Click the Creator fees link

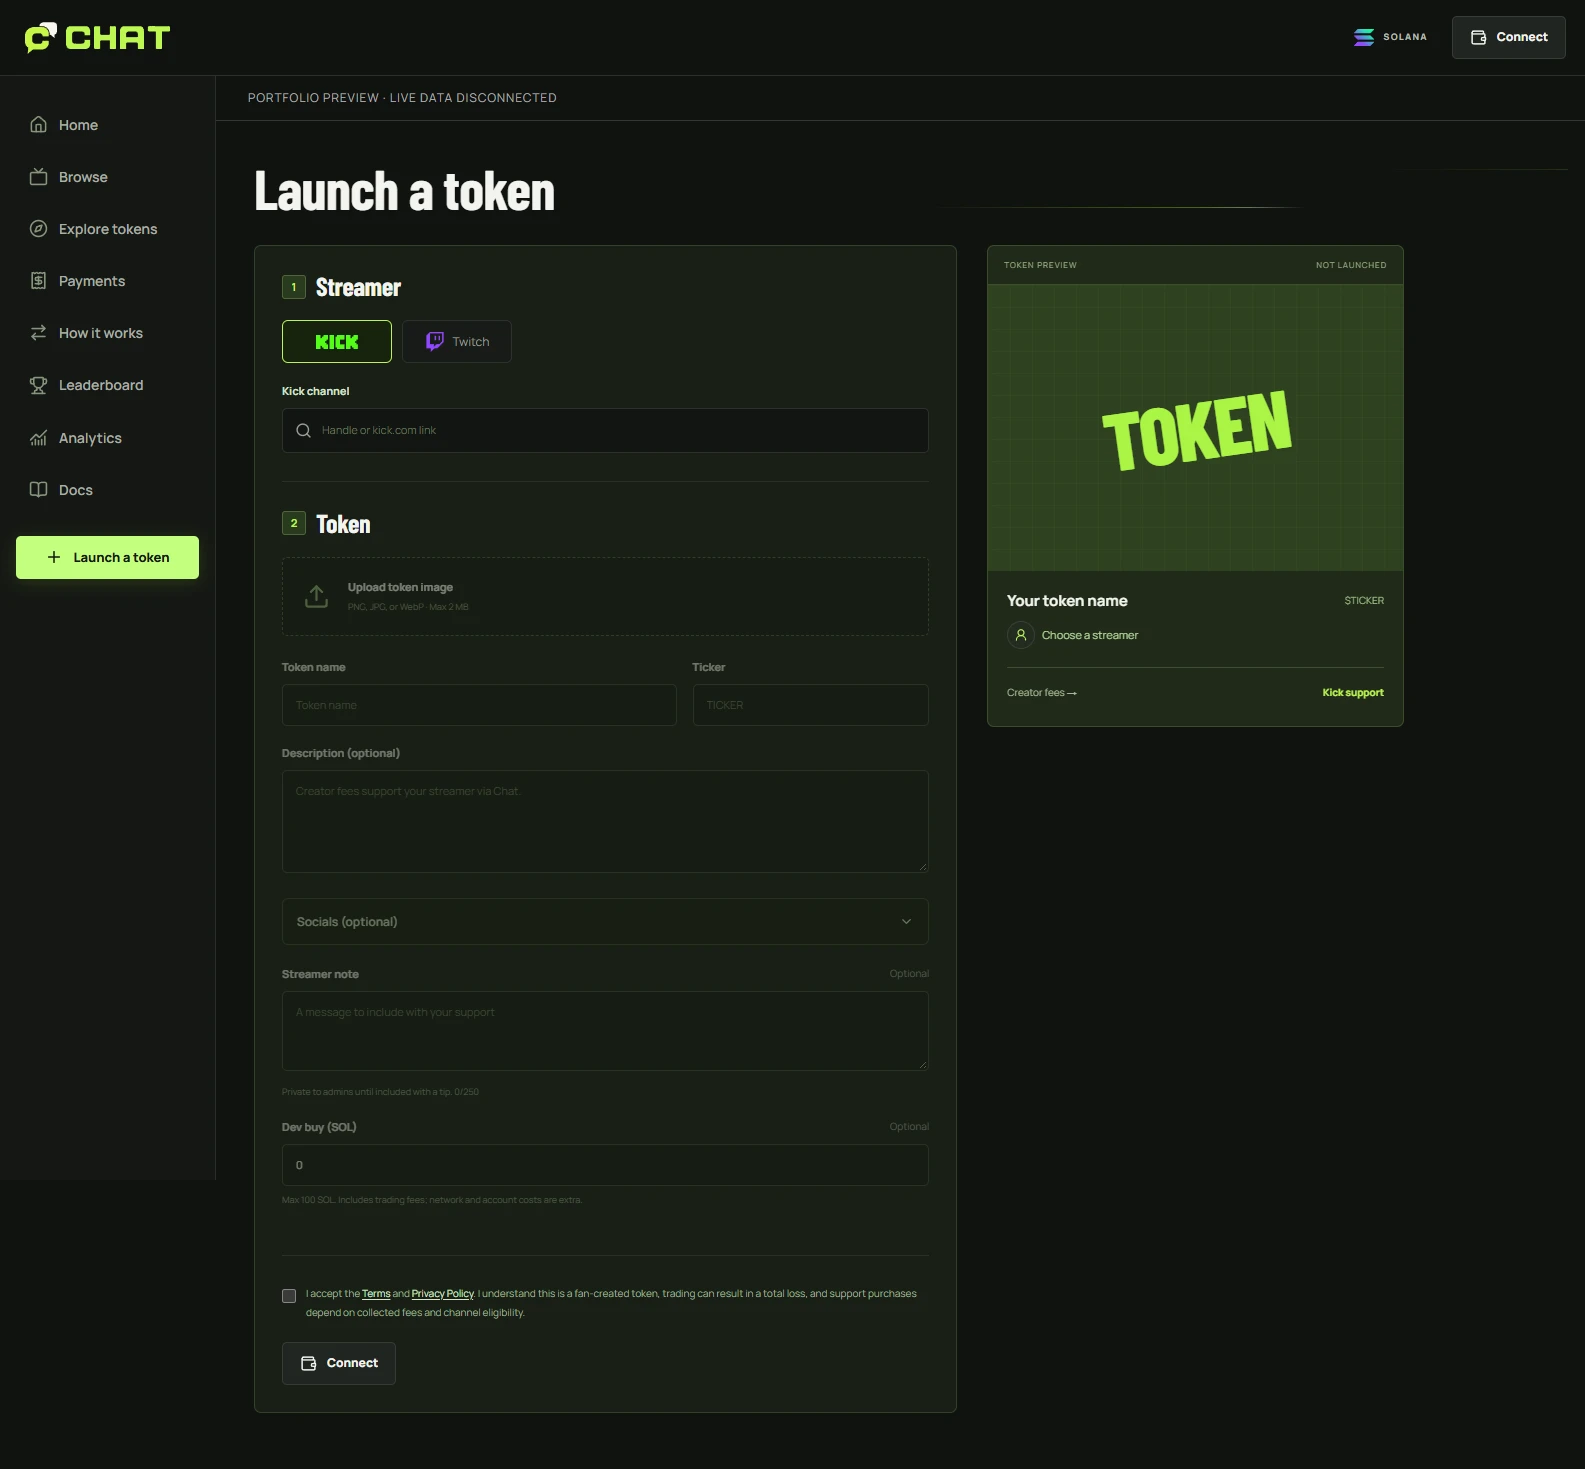[x=1042, y=693]
